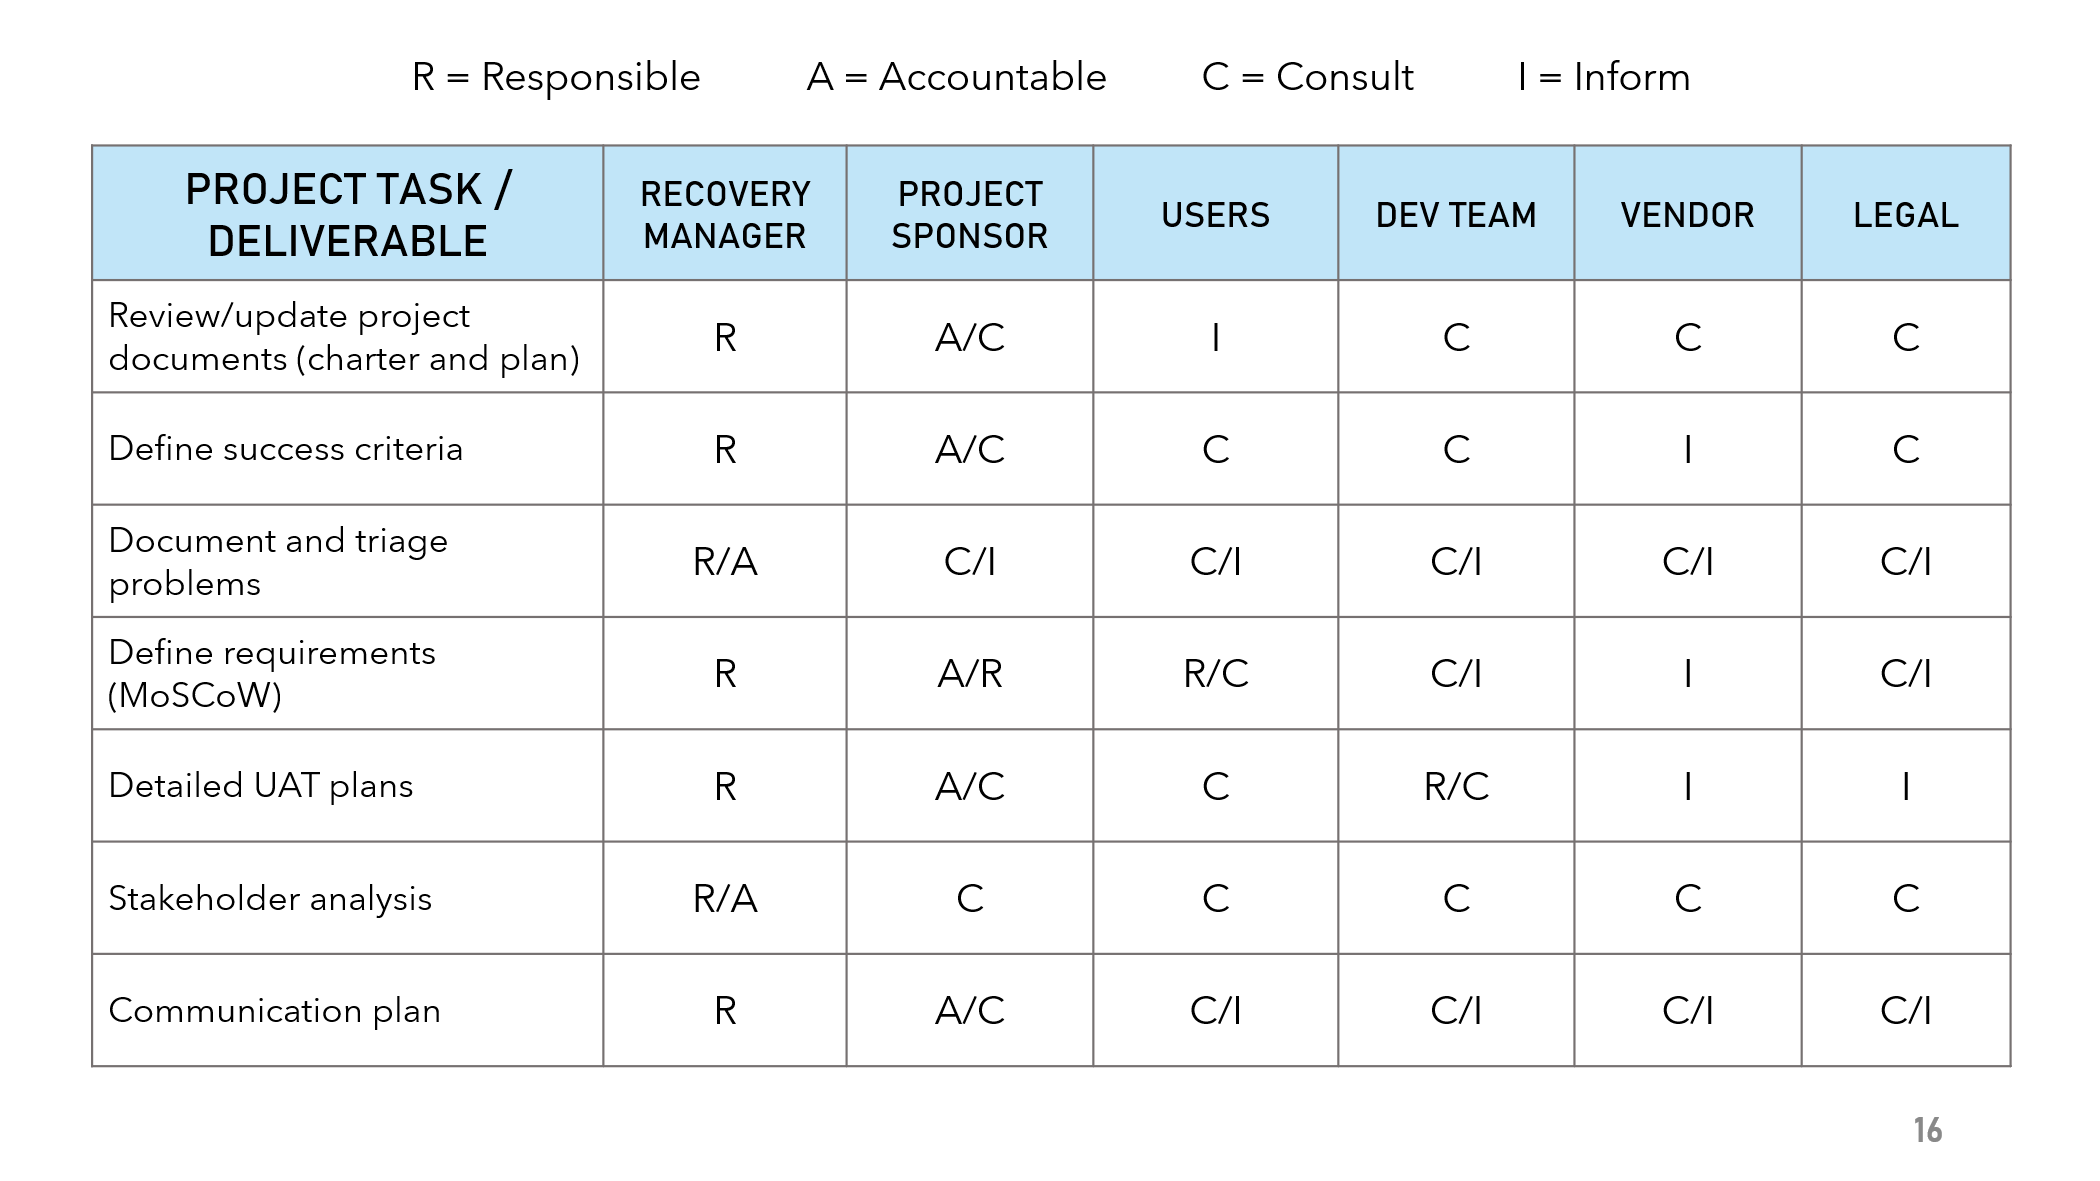This screenshot has width=2100, height=1181.
Task: Click the Stakeholder analysis row label
Action: [347, 898]
